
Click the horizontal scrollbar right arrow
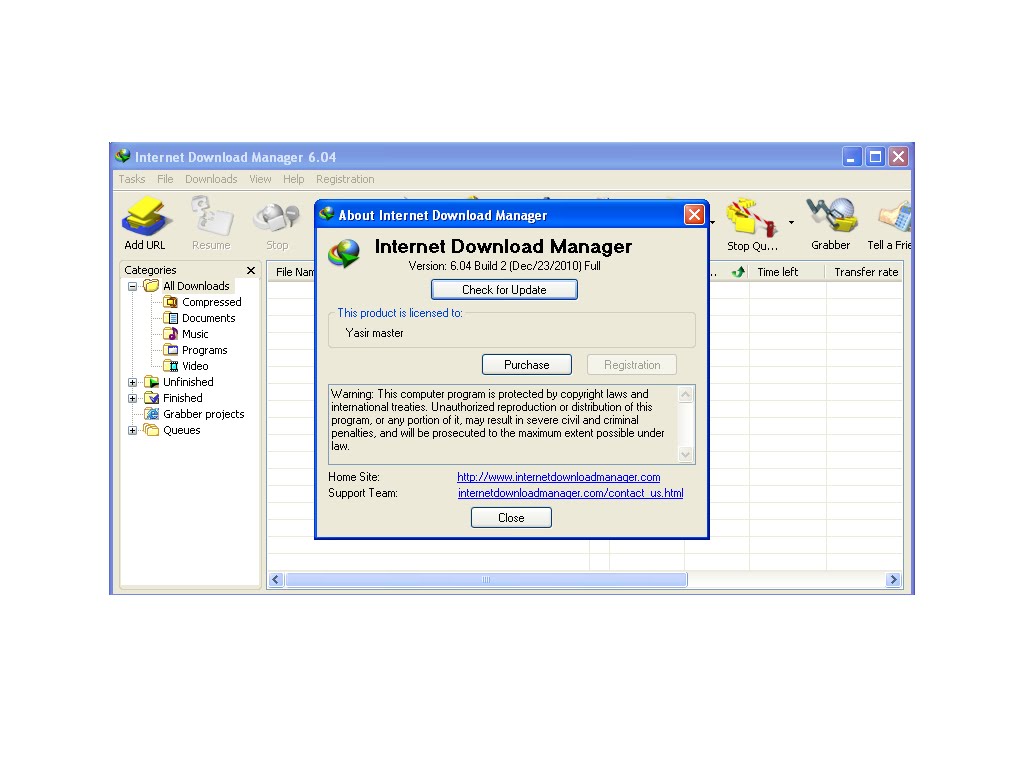pos(893,579)
